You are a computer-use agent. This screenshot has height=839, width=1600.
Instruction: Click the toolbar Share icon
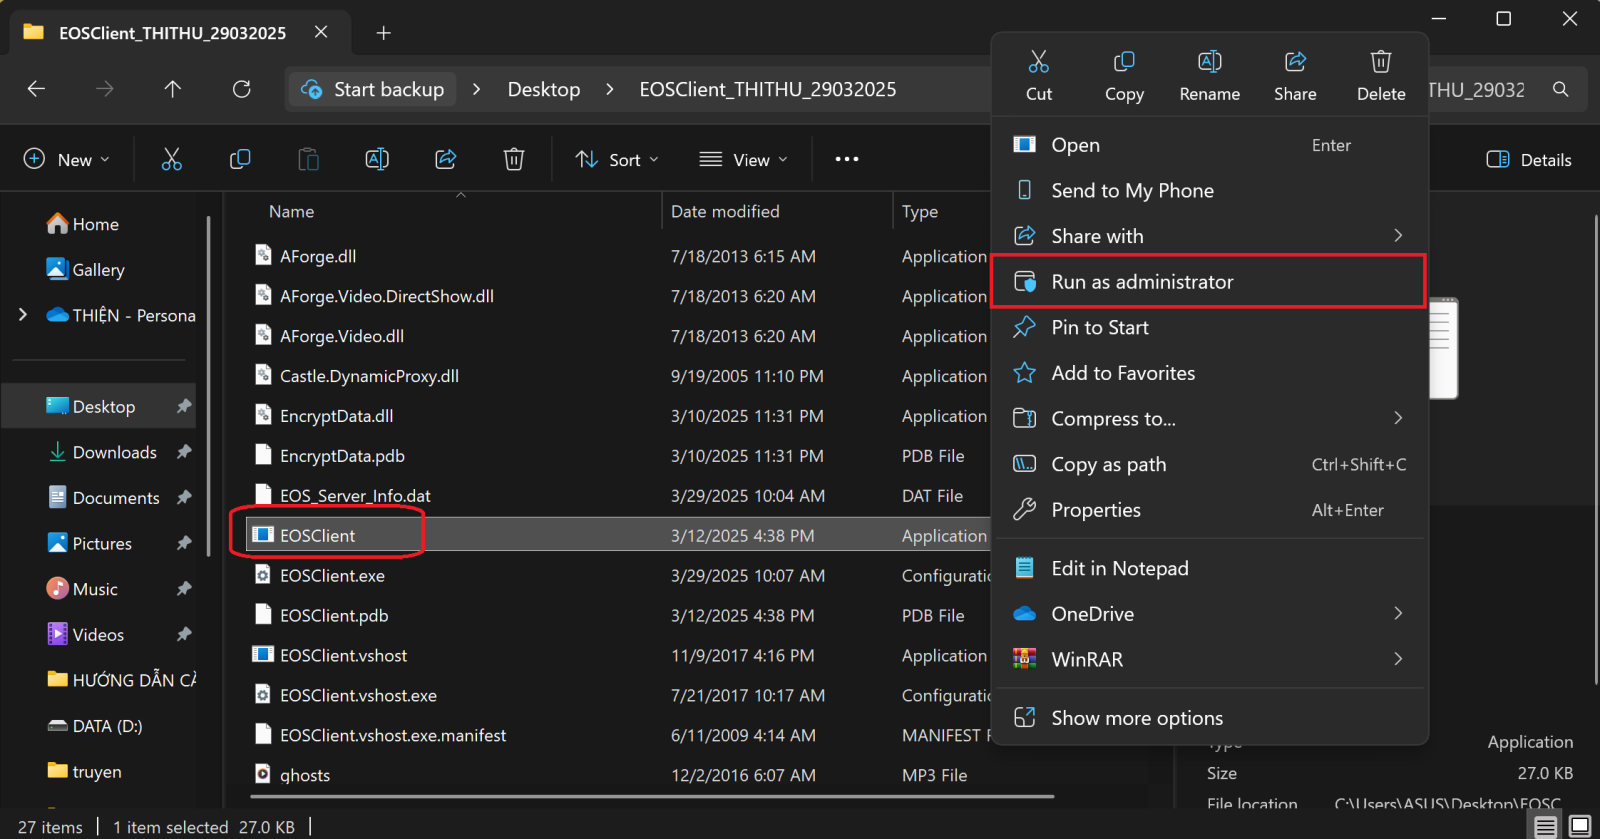446,159
